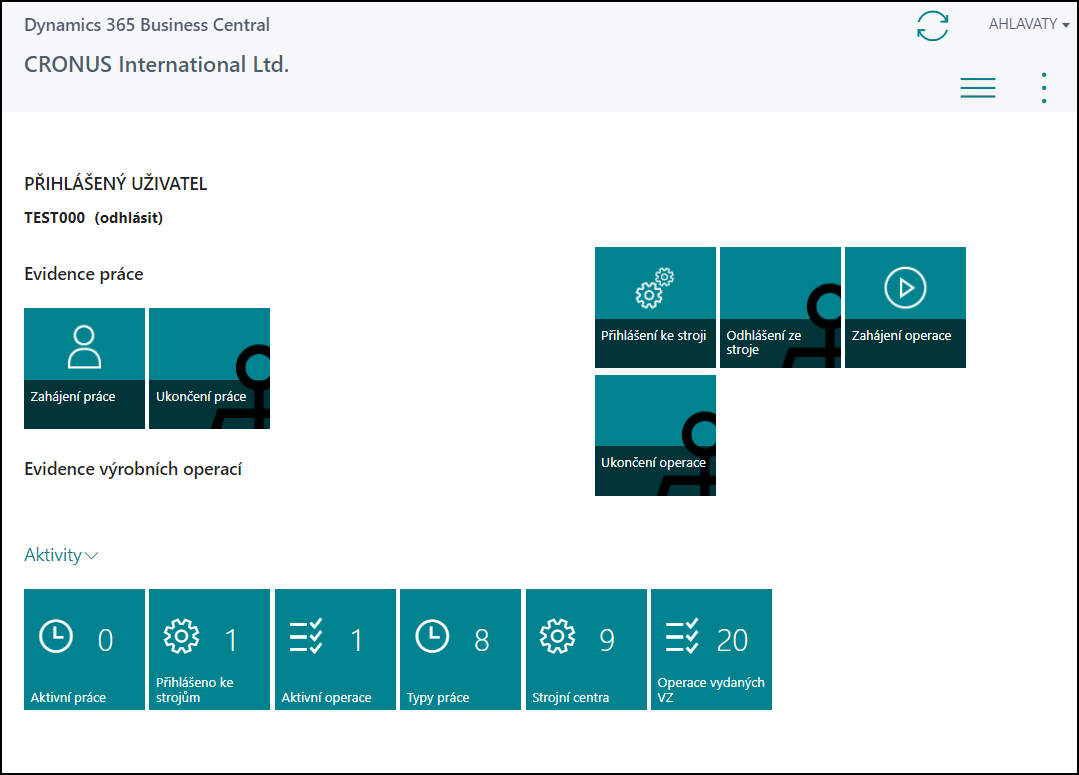Click the clock icon on Aktivní práce

click(x=56, y=636)
